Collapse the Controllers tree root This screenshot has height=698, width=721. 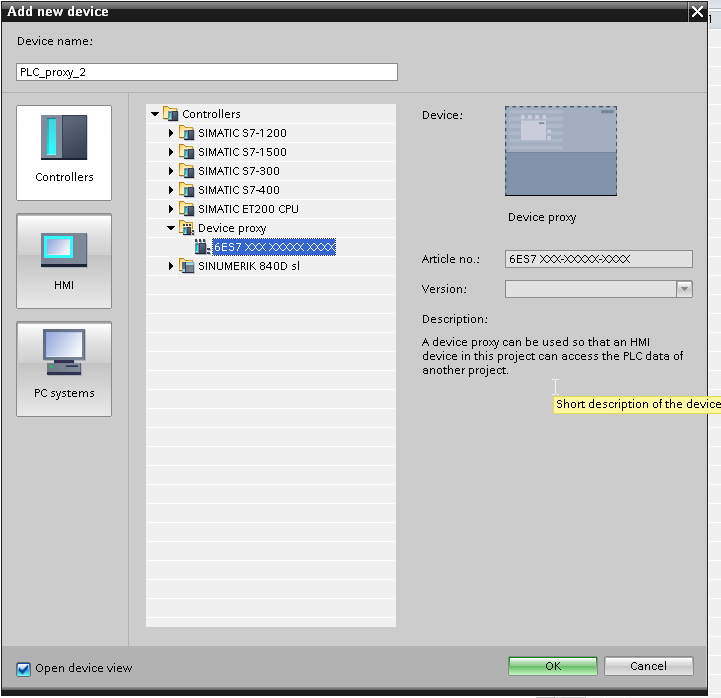(x=155, y=114)
